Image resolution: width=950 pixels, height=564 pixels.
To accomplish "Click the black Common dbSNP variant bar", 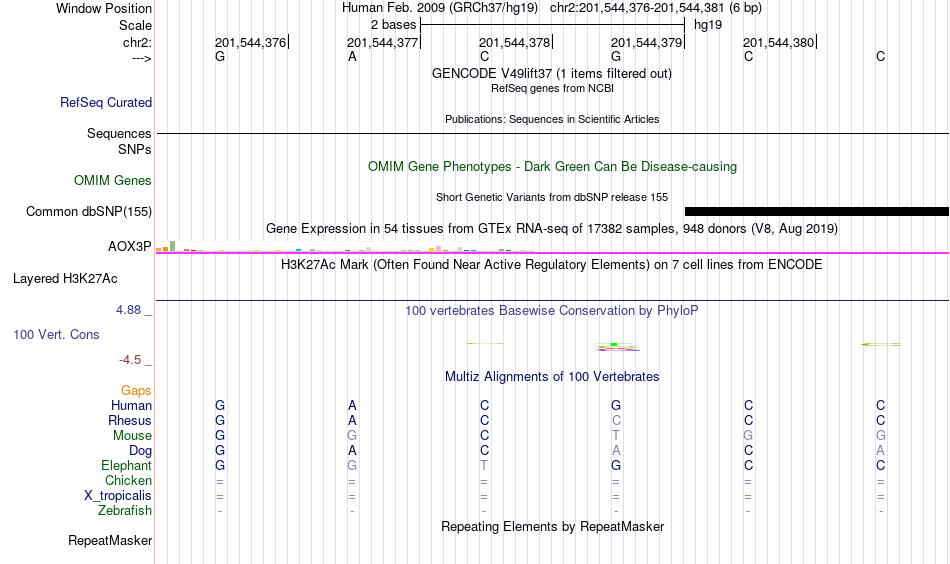I will (817, 211).
